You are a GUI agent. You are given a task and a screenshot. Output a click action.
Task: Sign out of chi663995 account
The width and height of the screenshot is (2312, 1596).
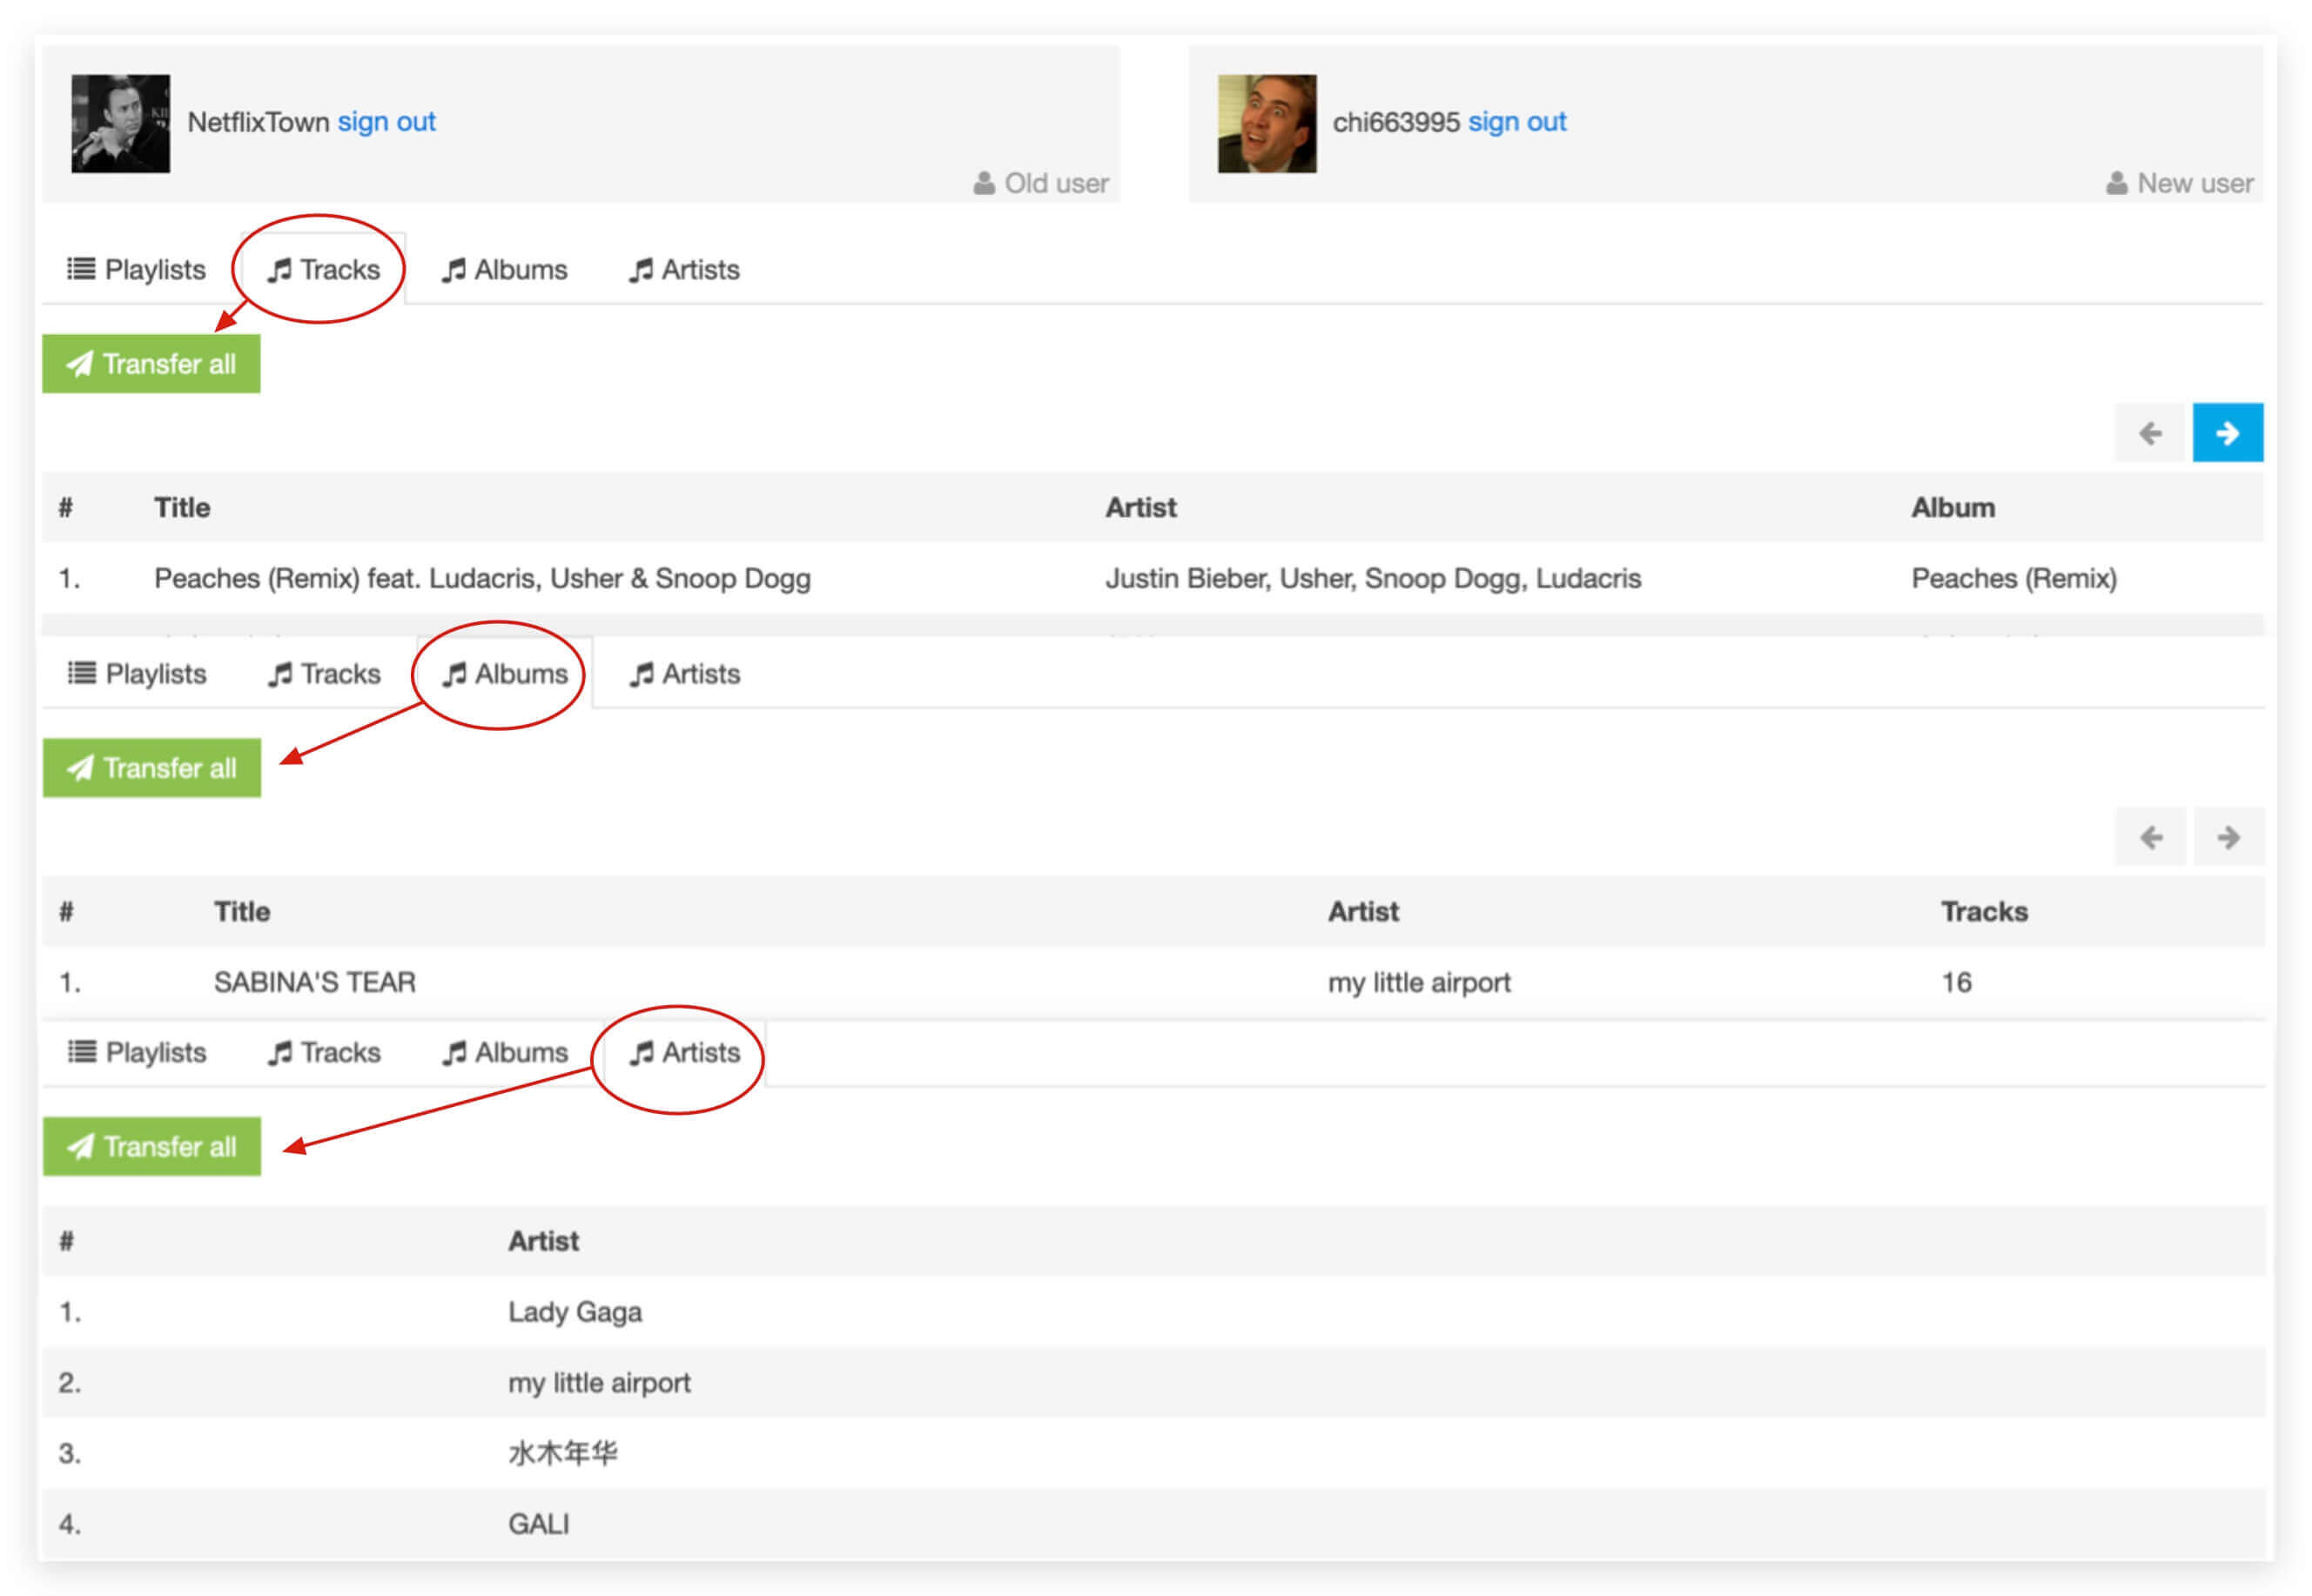pos(1517,122)
